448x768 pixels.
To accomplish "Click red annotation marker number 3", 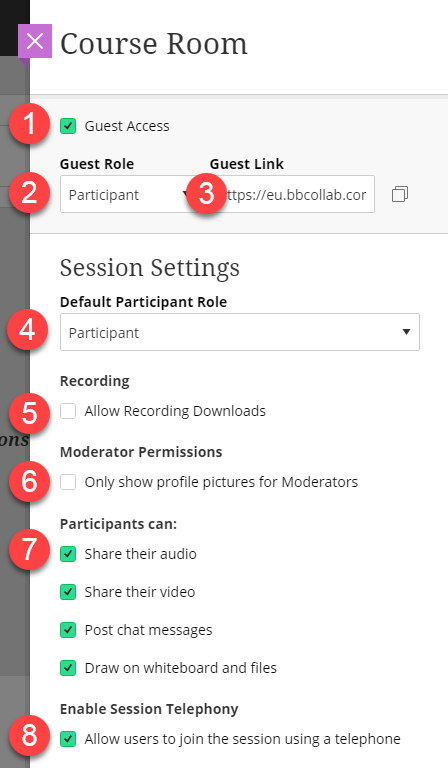I will 207,193.
